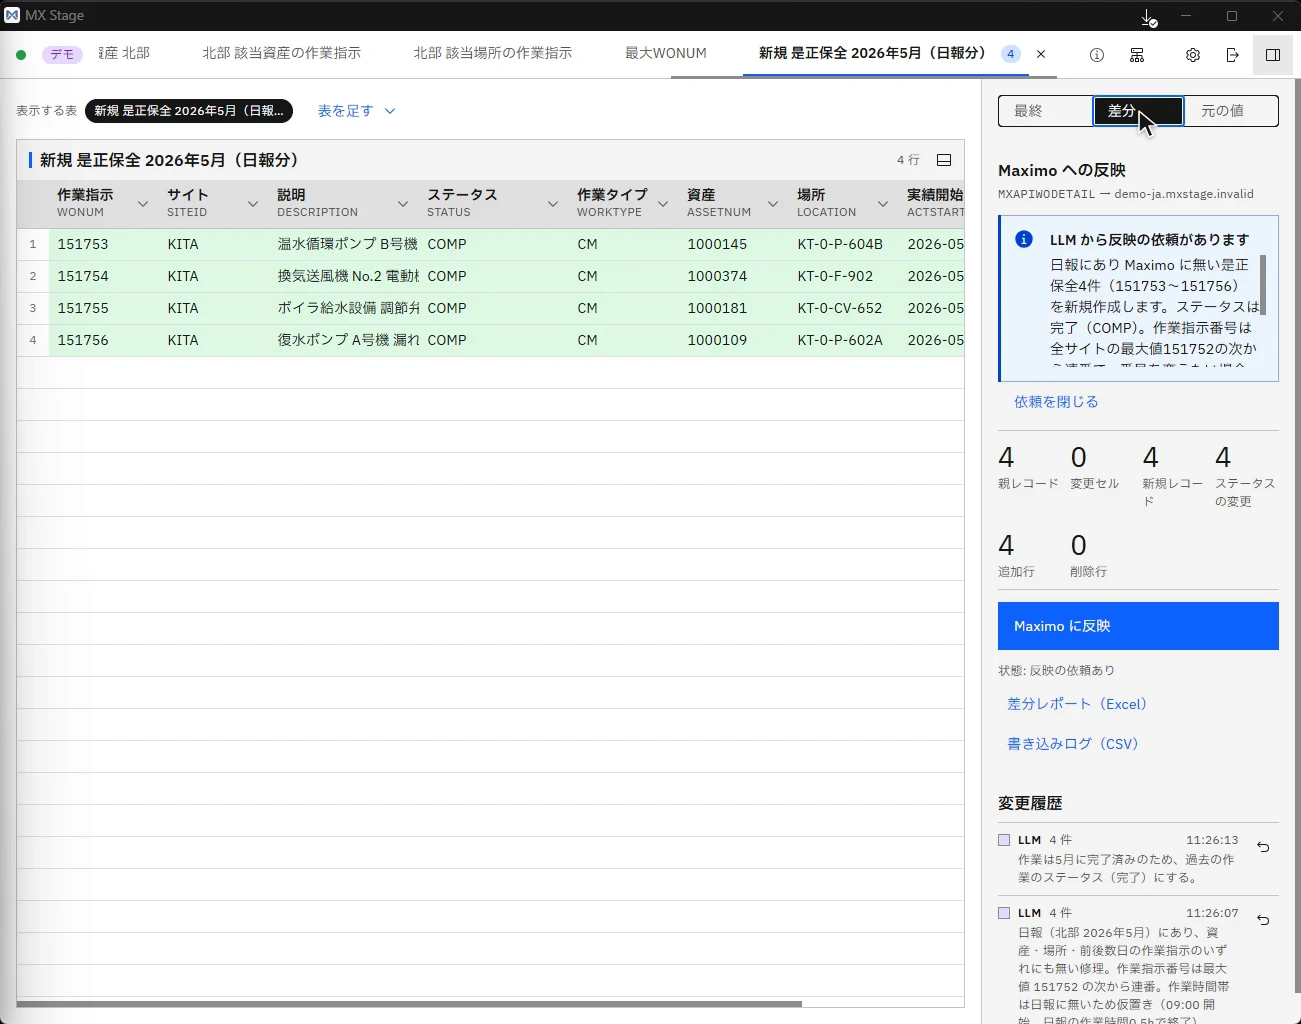Viewport: 1301px width, 1024px height.
Task: Undo the 11:26:07 LLM change
Action: tap(1263, 920)
